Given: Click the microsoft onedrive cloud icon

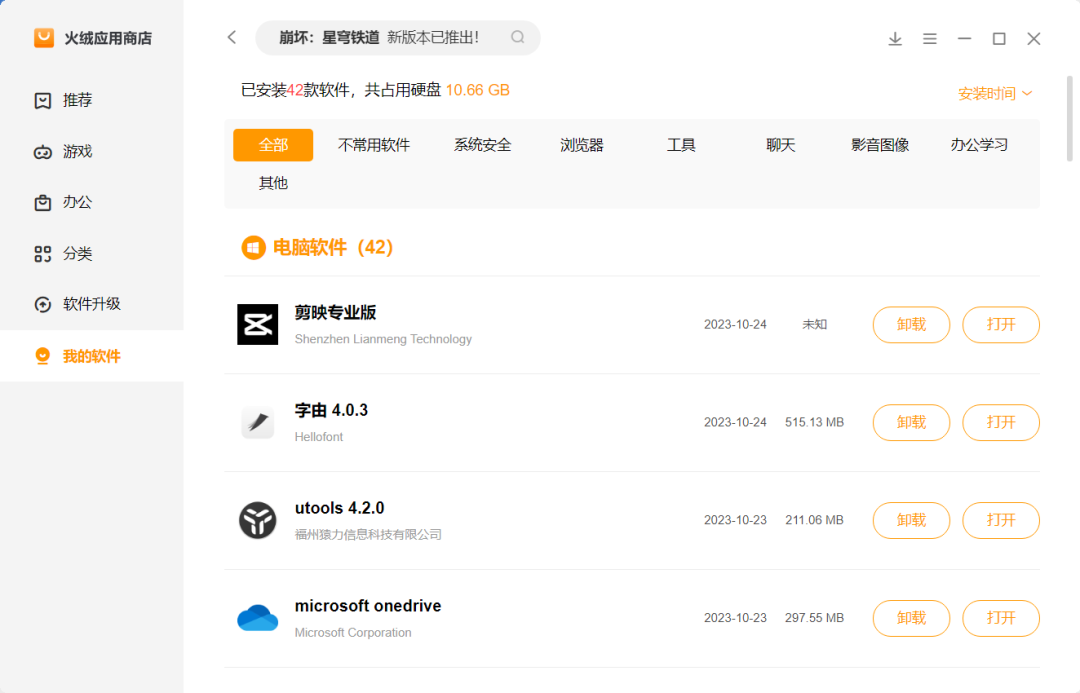Looking at the screenshot, I should tap(258, 618).
